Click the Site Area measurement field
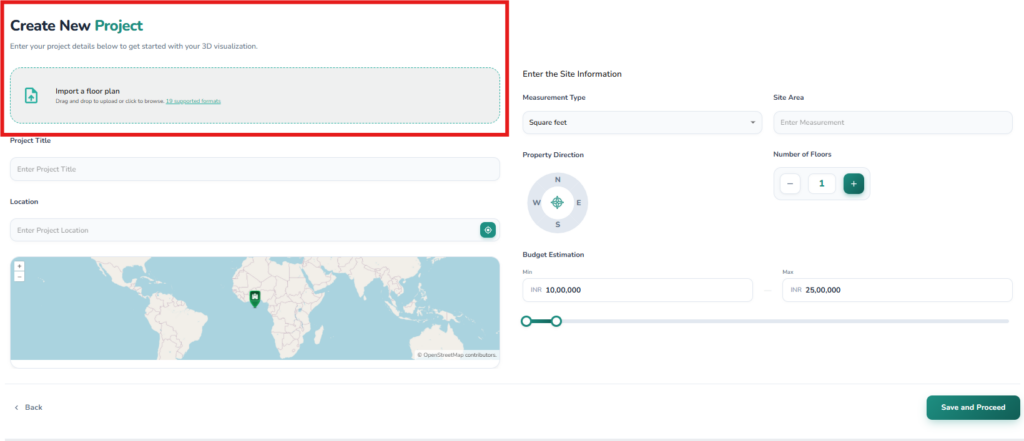Viewport: 1024px width, 441px height. 893,122
